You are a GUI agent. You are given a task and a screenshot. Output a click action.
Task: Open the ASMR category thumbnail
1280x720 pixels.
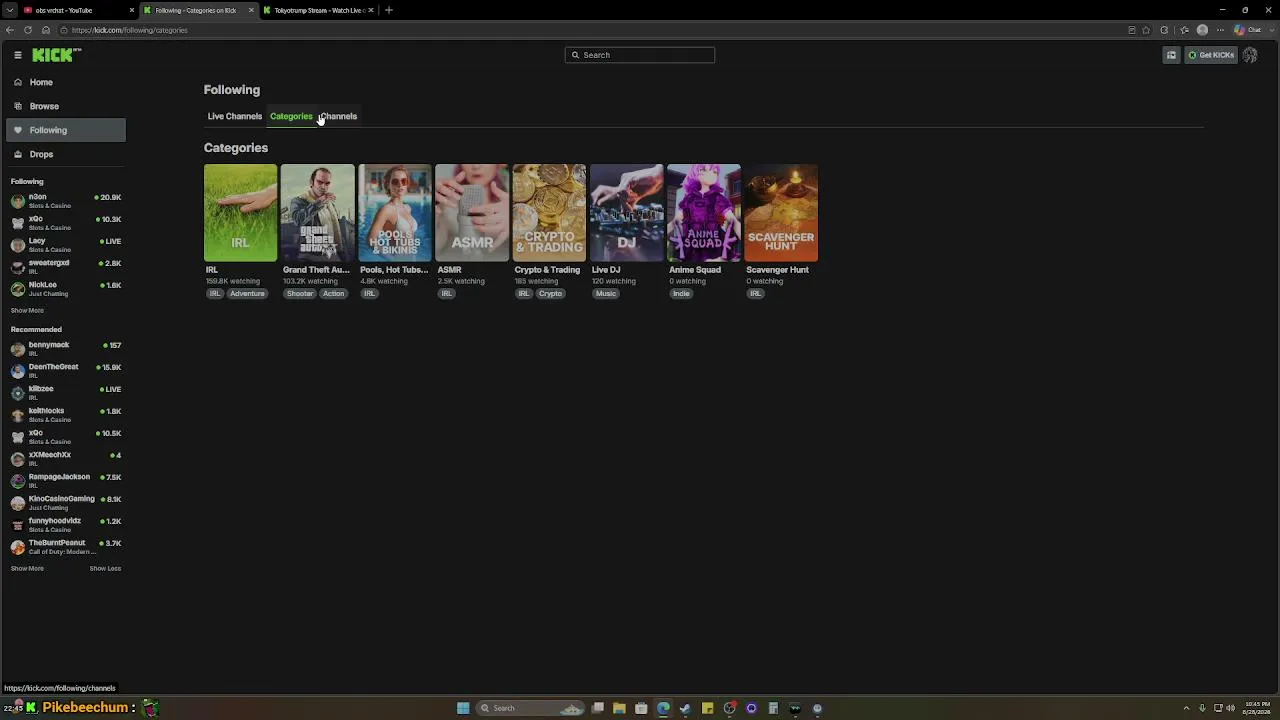tap(472, 213)
